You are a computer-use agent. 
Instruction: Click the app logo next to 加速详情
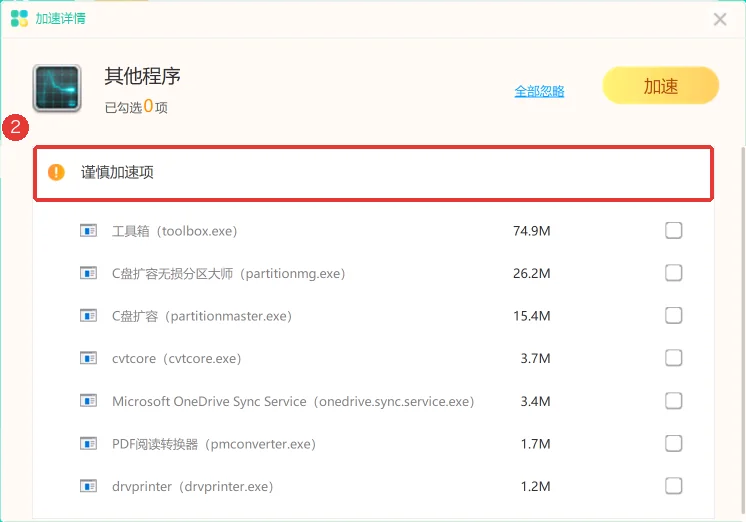tap(20, 19)
